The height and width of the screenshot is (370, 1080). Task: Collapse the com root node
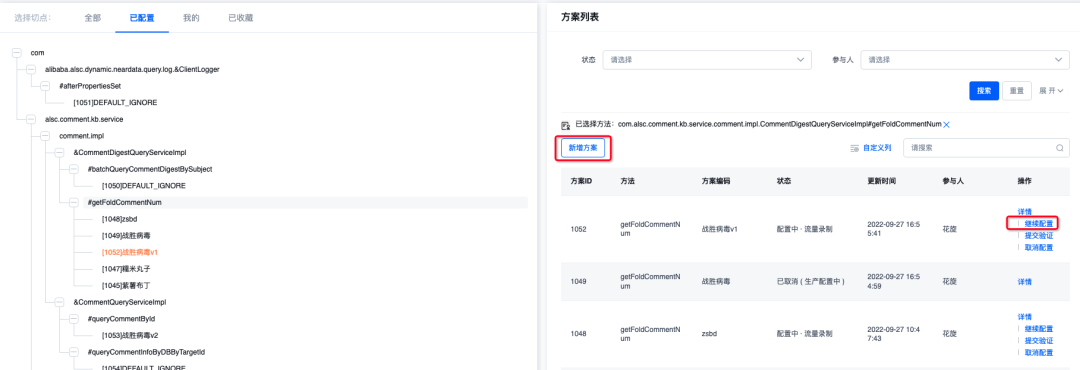click(x=17, y=52)
